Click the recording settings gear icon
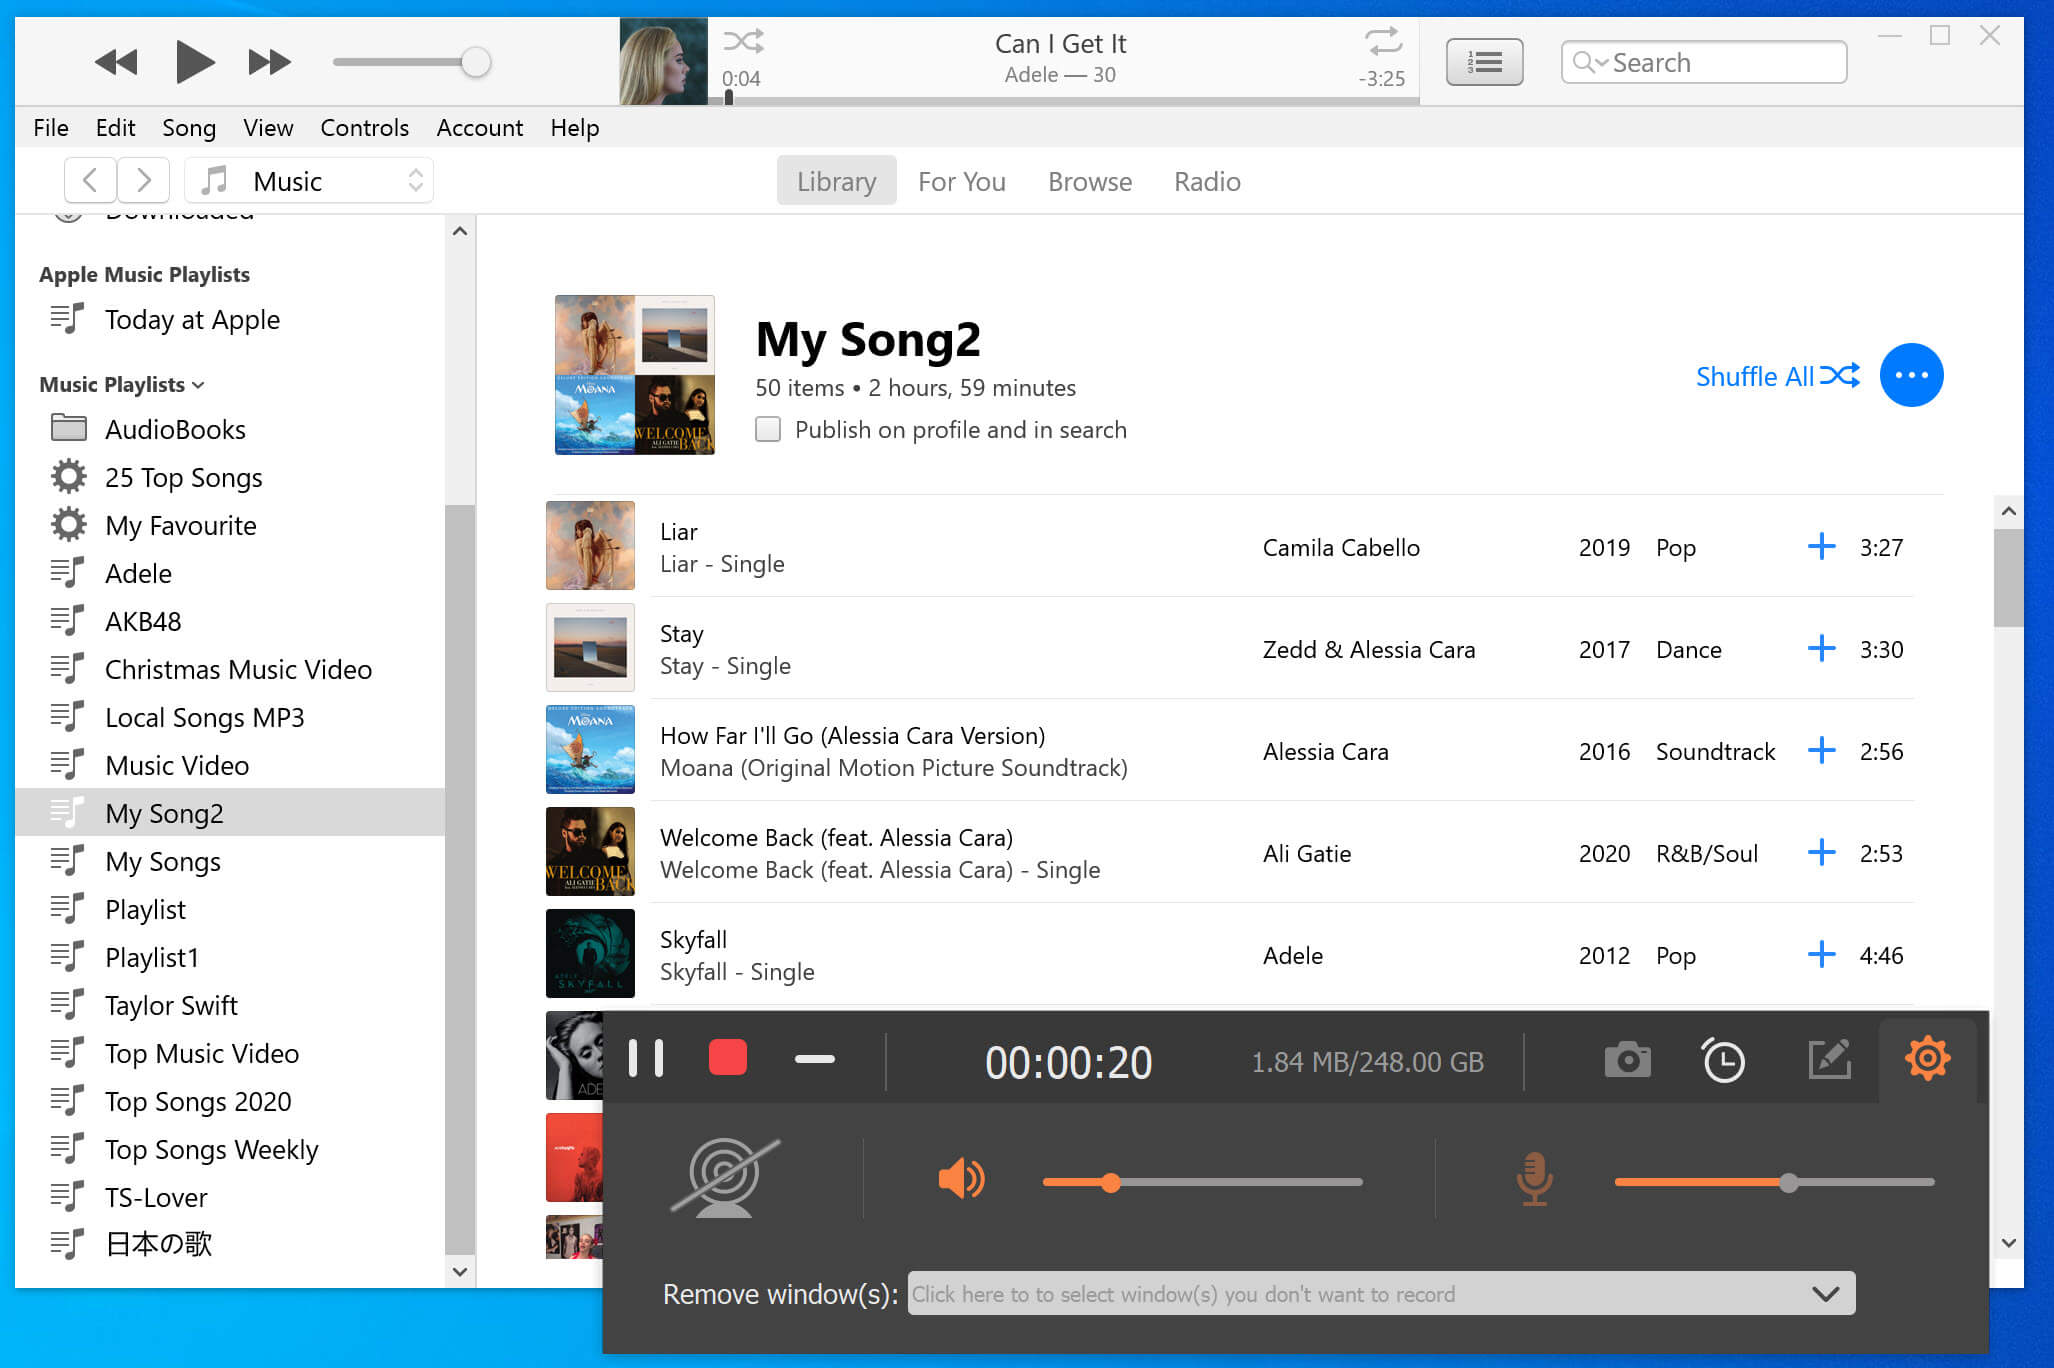Screen dimensions: 2054x1368 click(1927, 1057)
